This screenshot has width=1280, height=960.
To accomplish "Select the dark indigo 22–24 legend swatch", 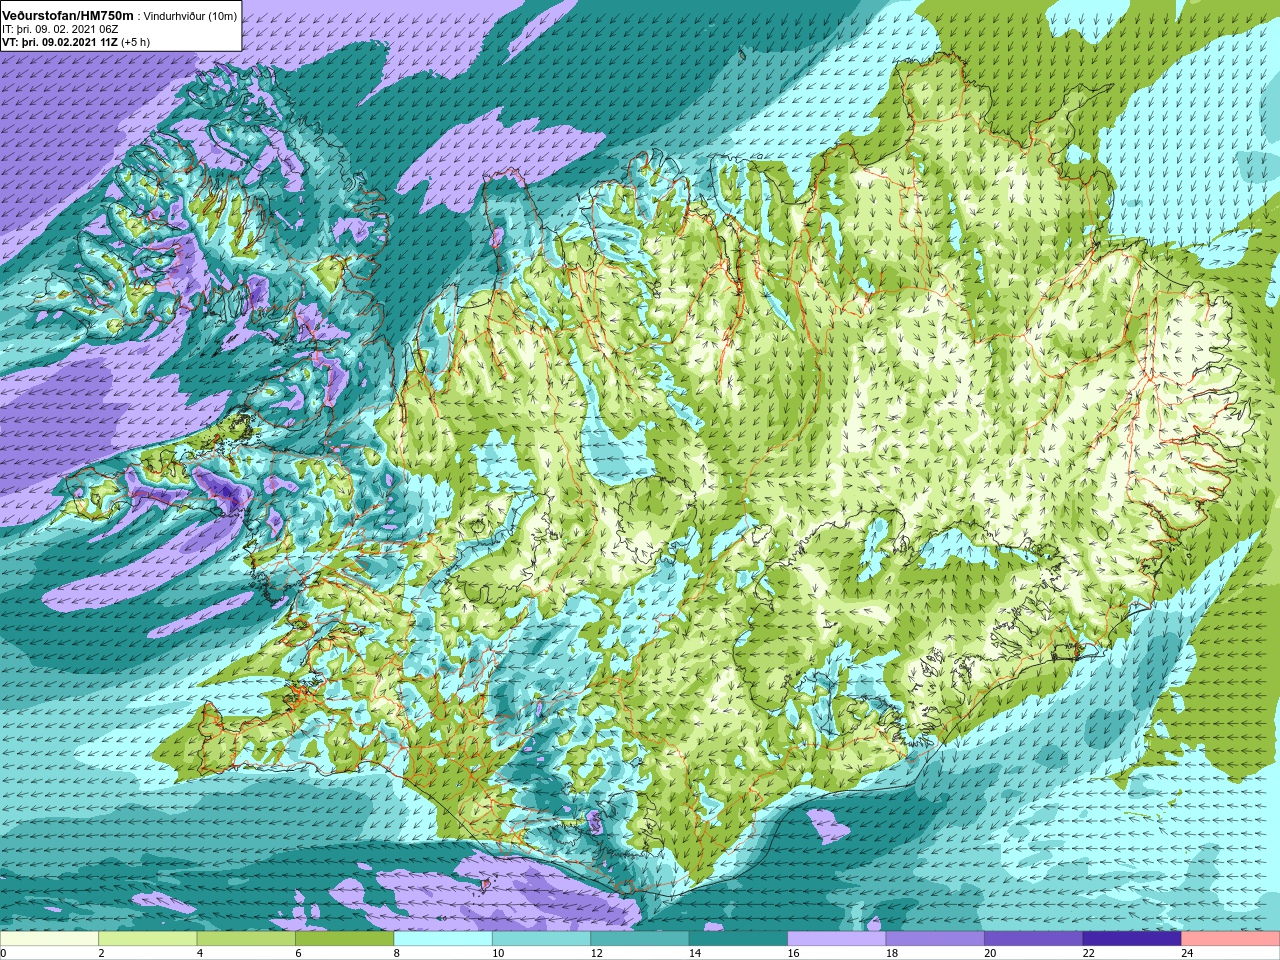I will point(1132,939).
